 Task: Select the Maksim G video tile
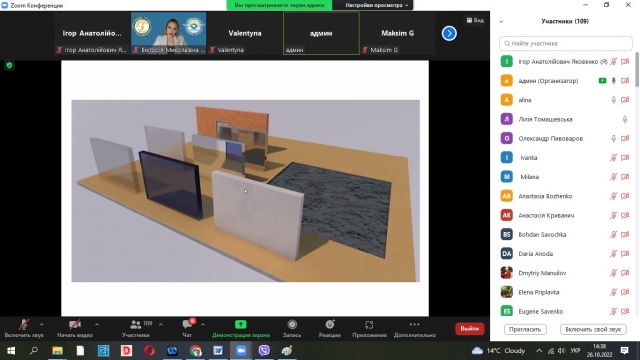pos(398,33)
